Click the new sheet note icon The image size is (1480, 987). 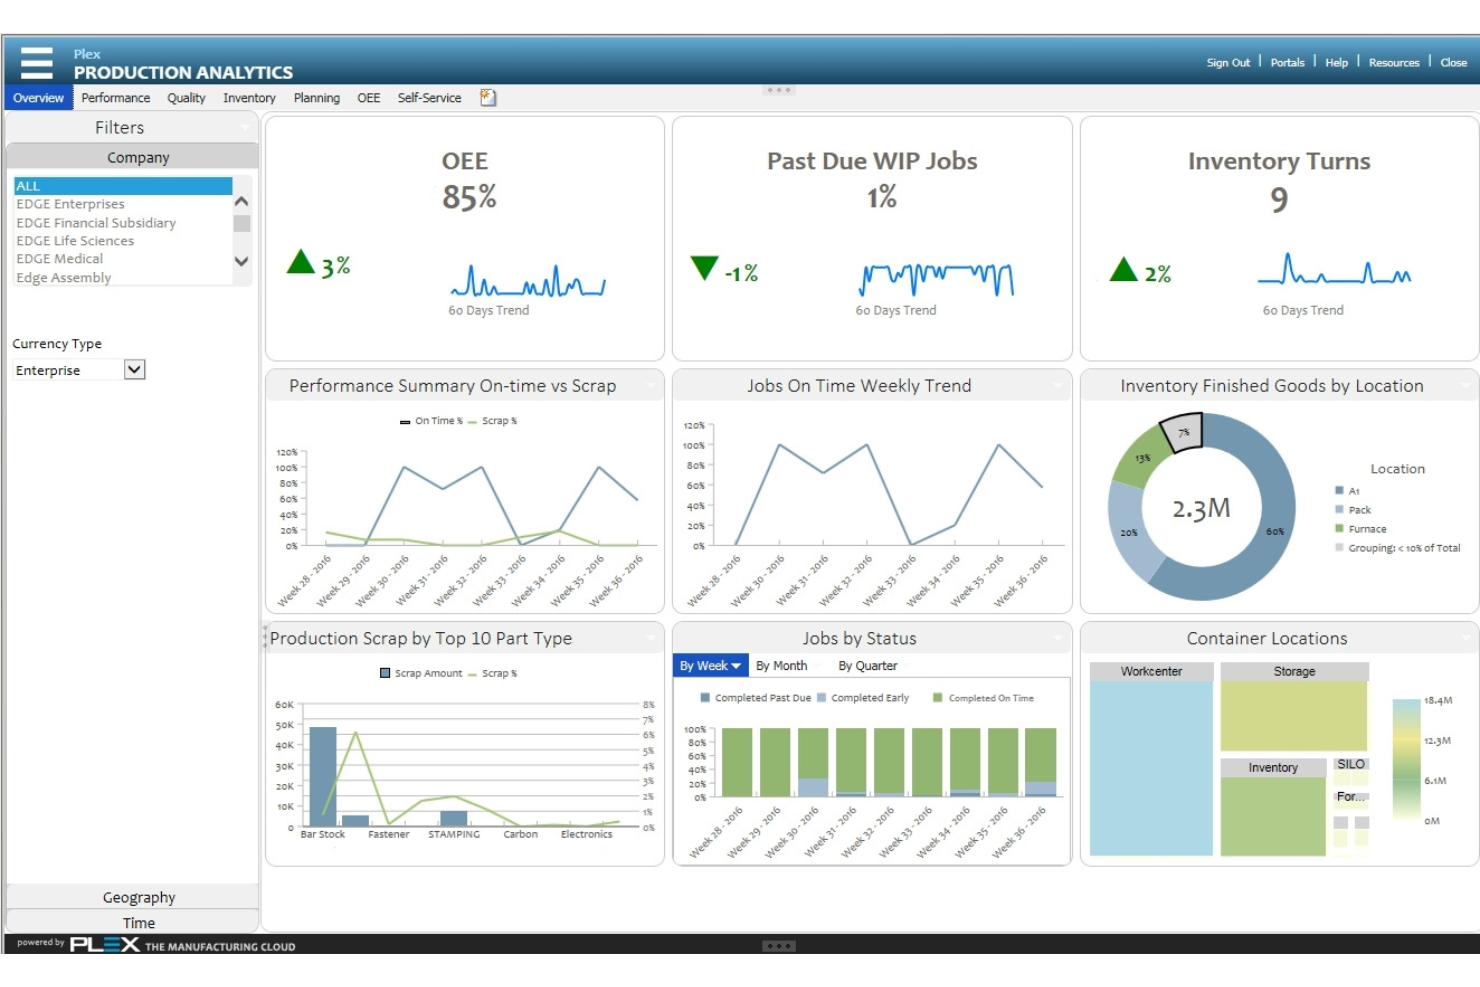488,98
